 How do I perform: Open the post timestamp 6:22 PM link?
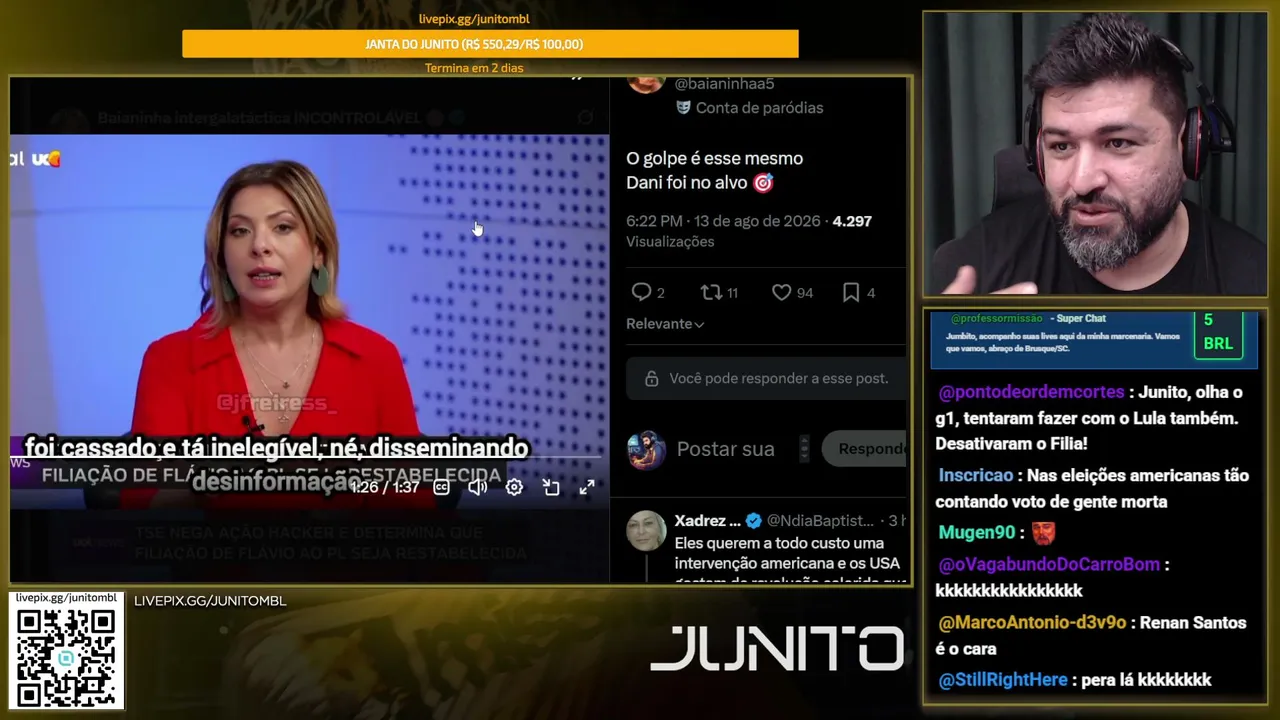click(x=723, y=221)
